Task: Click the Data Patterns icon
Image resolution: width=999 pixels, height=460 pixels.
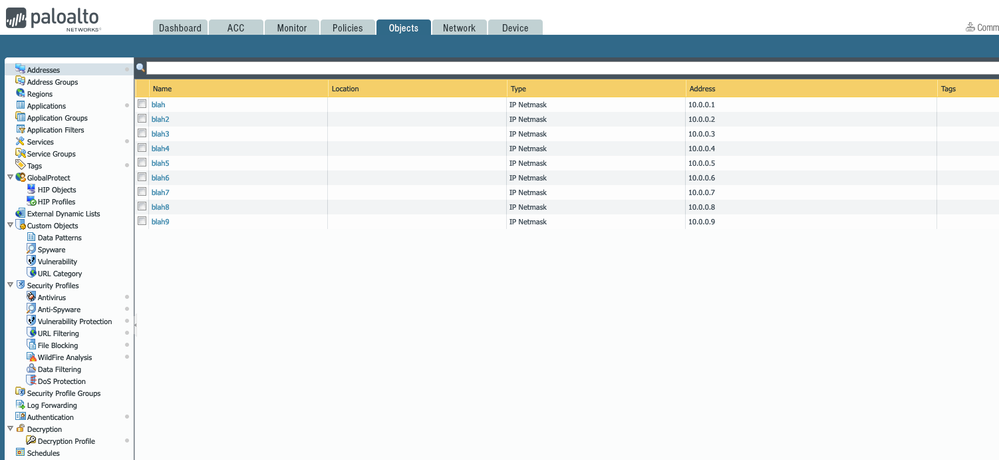Action: point(31,237)
